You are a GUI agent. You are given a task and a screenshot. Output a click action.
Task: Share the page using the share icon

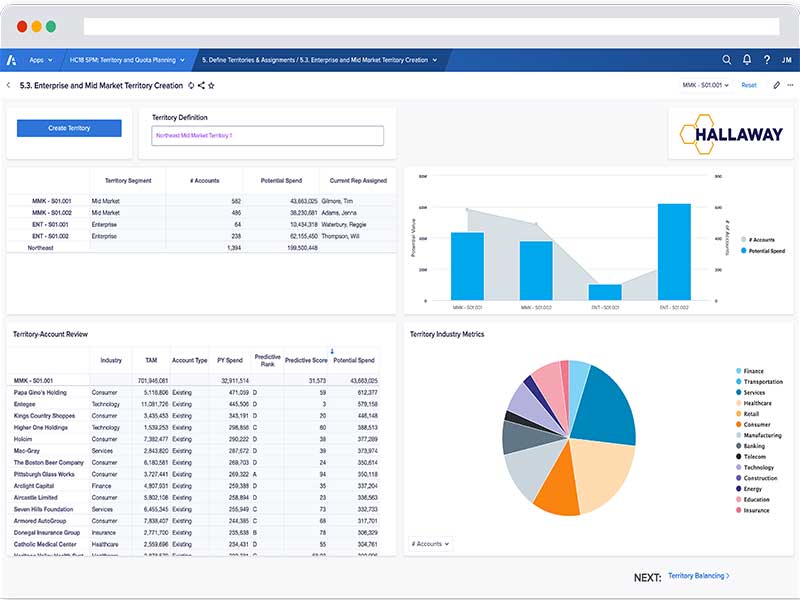[x=202, y=86]
